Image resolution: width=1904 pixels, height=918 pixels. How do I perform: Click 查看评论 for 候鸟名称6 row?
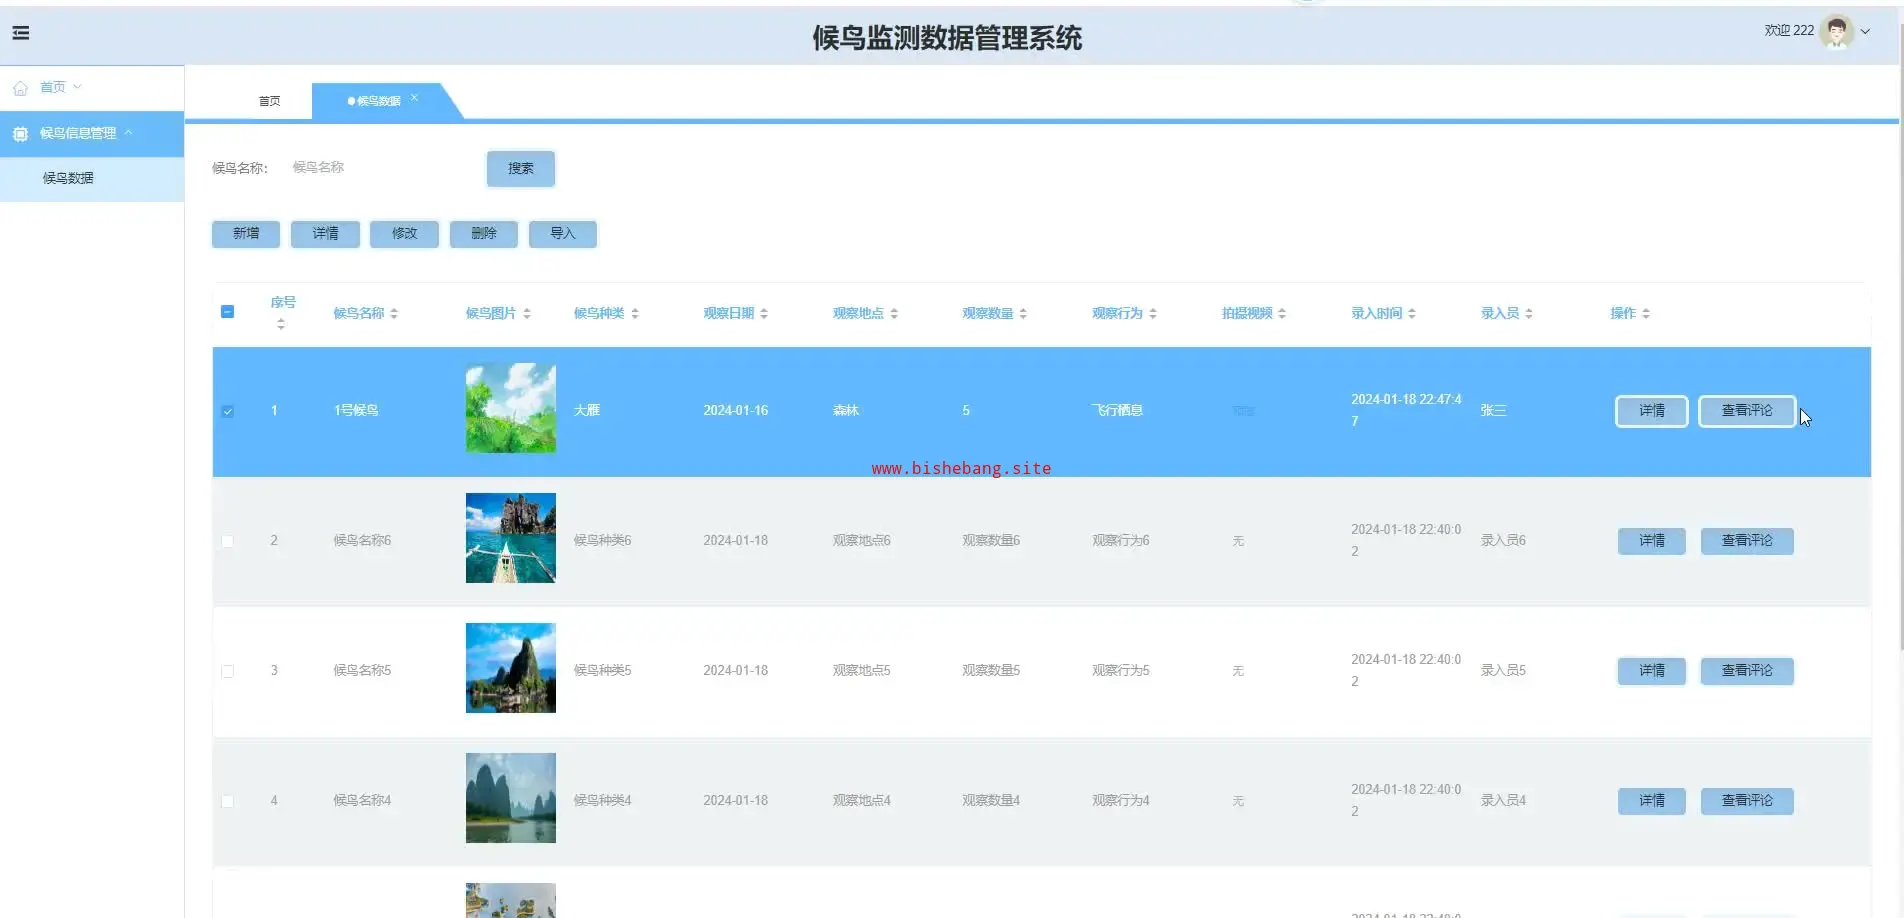(x=1746, y=541)
